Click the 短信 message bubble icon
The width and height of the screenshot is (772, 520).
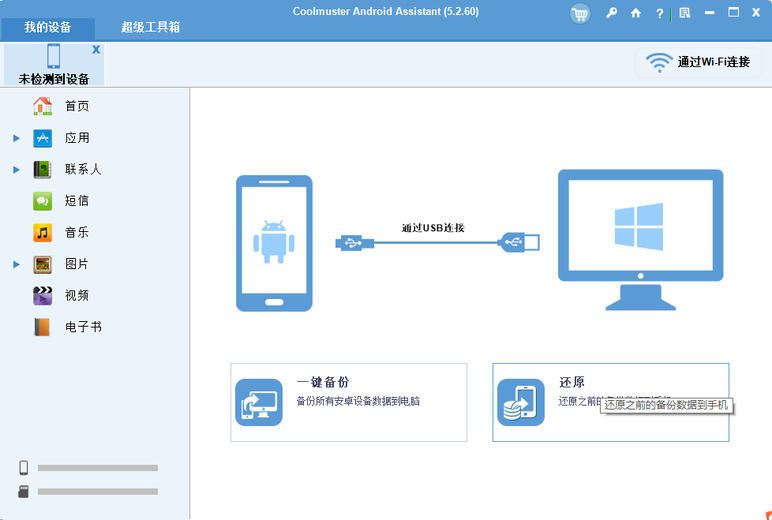[x=42, y=201]
